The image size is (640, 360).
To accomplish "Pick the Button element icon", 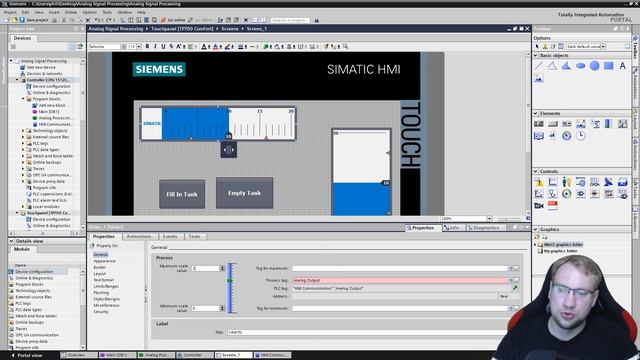I will (x=553, y=124).
